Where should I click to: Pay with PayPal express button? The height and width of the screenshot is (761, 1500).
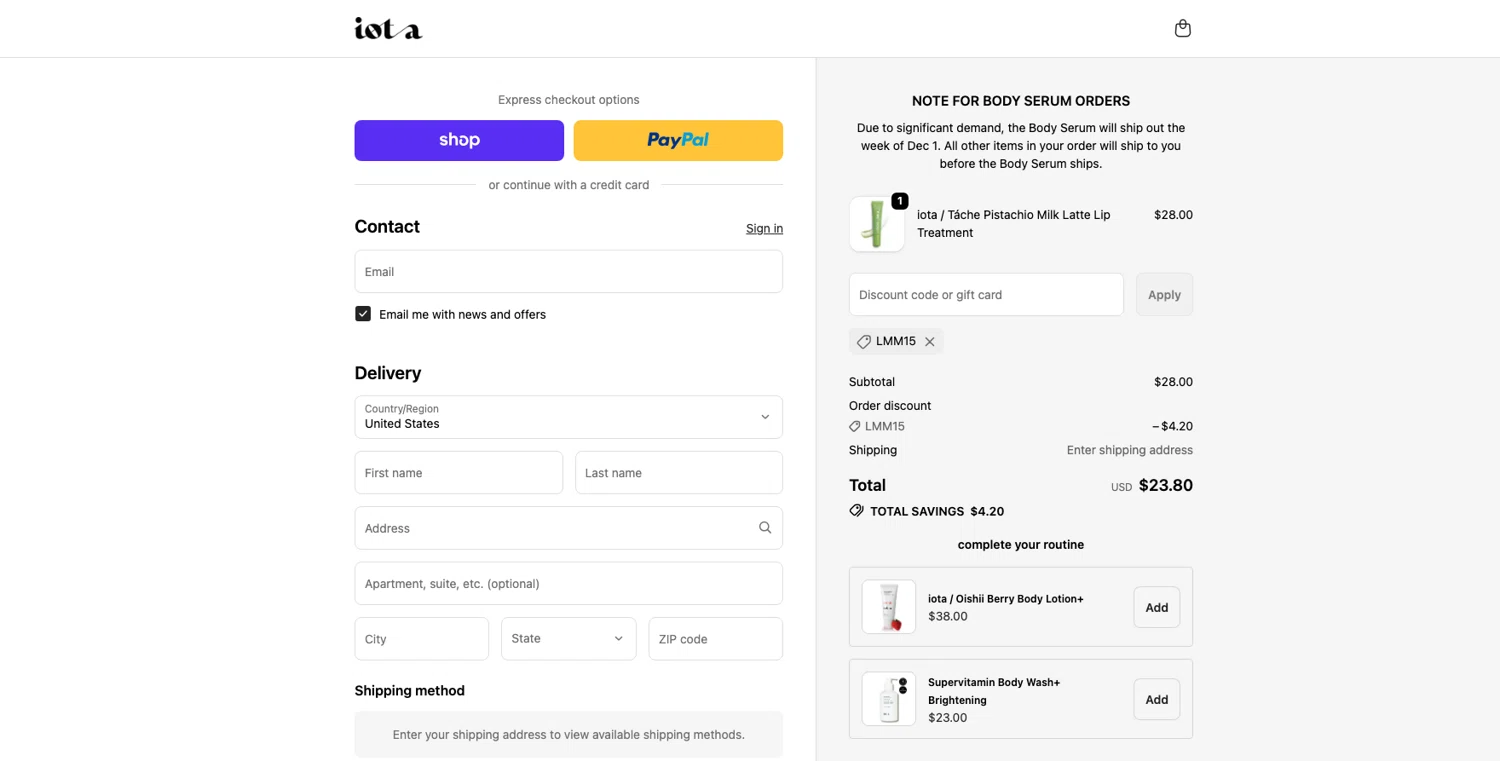(x=678, y=140)
